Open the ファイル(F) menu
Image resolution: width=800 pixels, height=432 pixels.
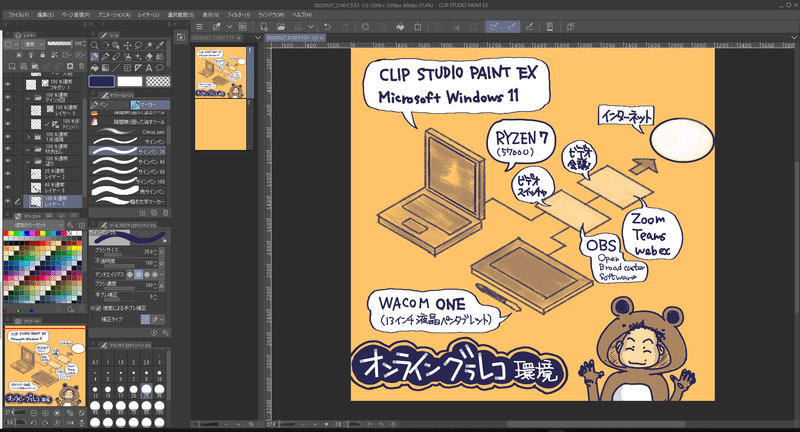[18, 15]
